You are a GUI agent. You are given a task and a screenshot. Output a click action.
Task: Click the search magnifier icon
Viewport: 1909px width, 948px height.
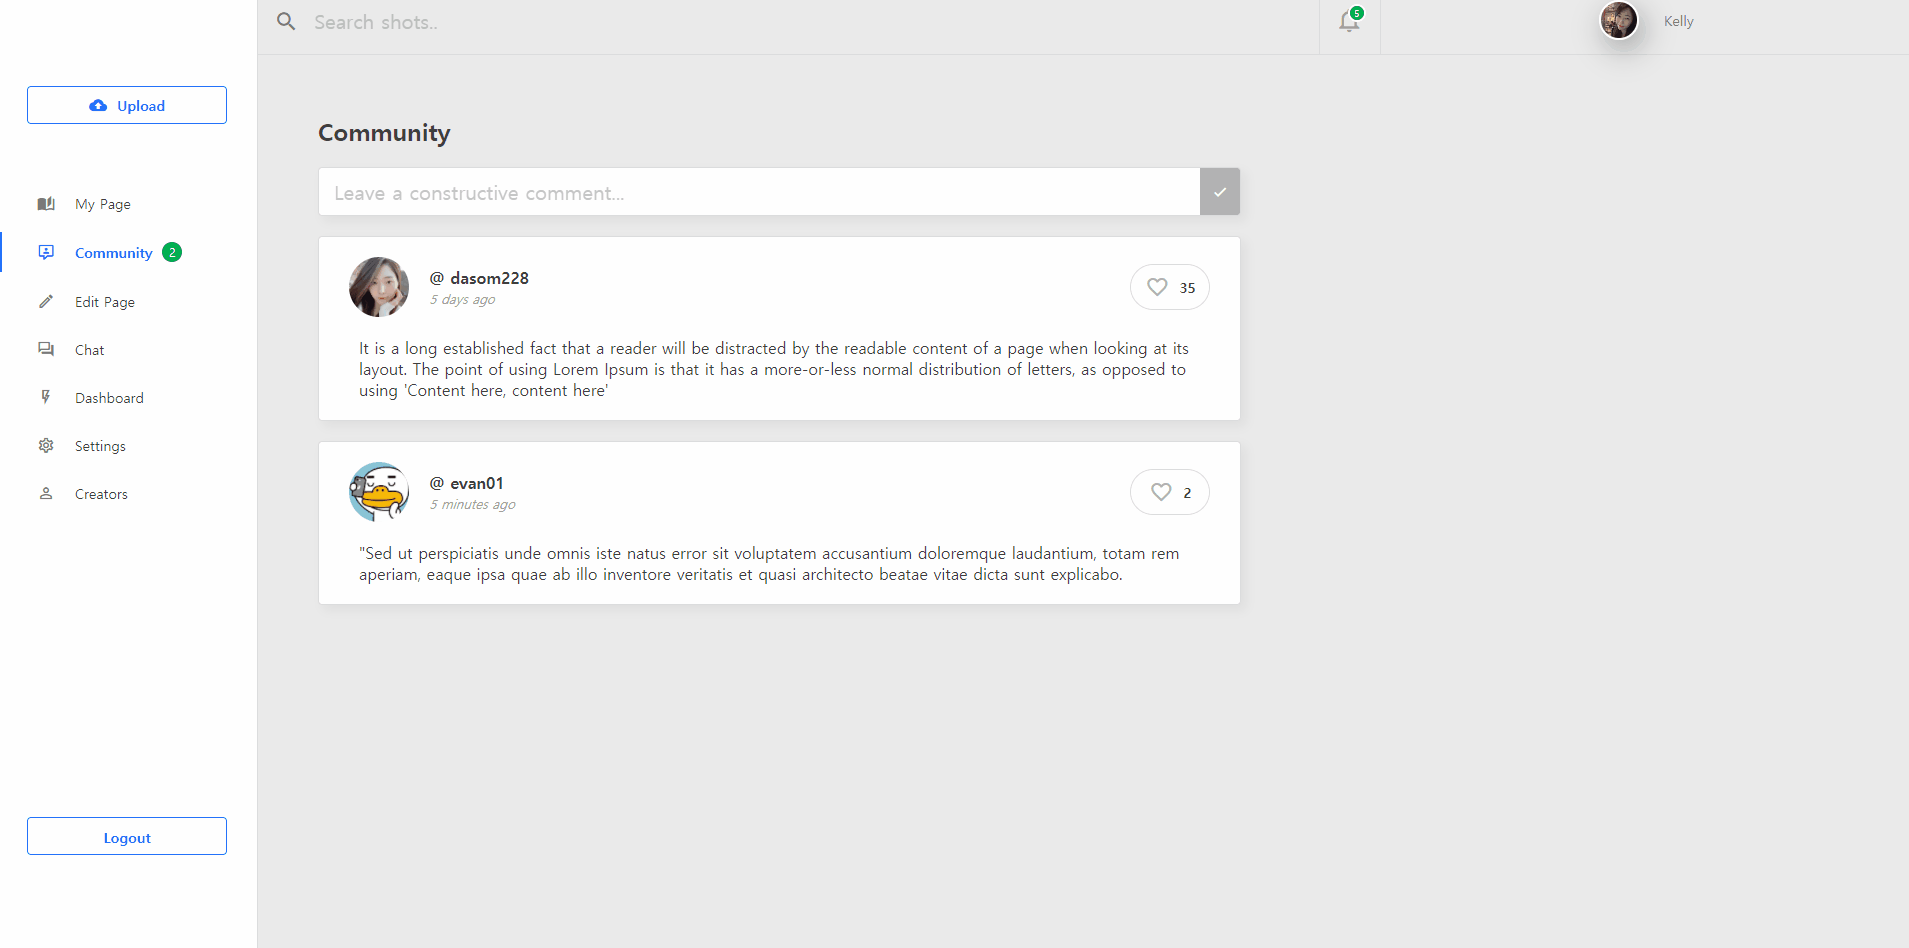(286, 21)
